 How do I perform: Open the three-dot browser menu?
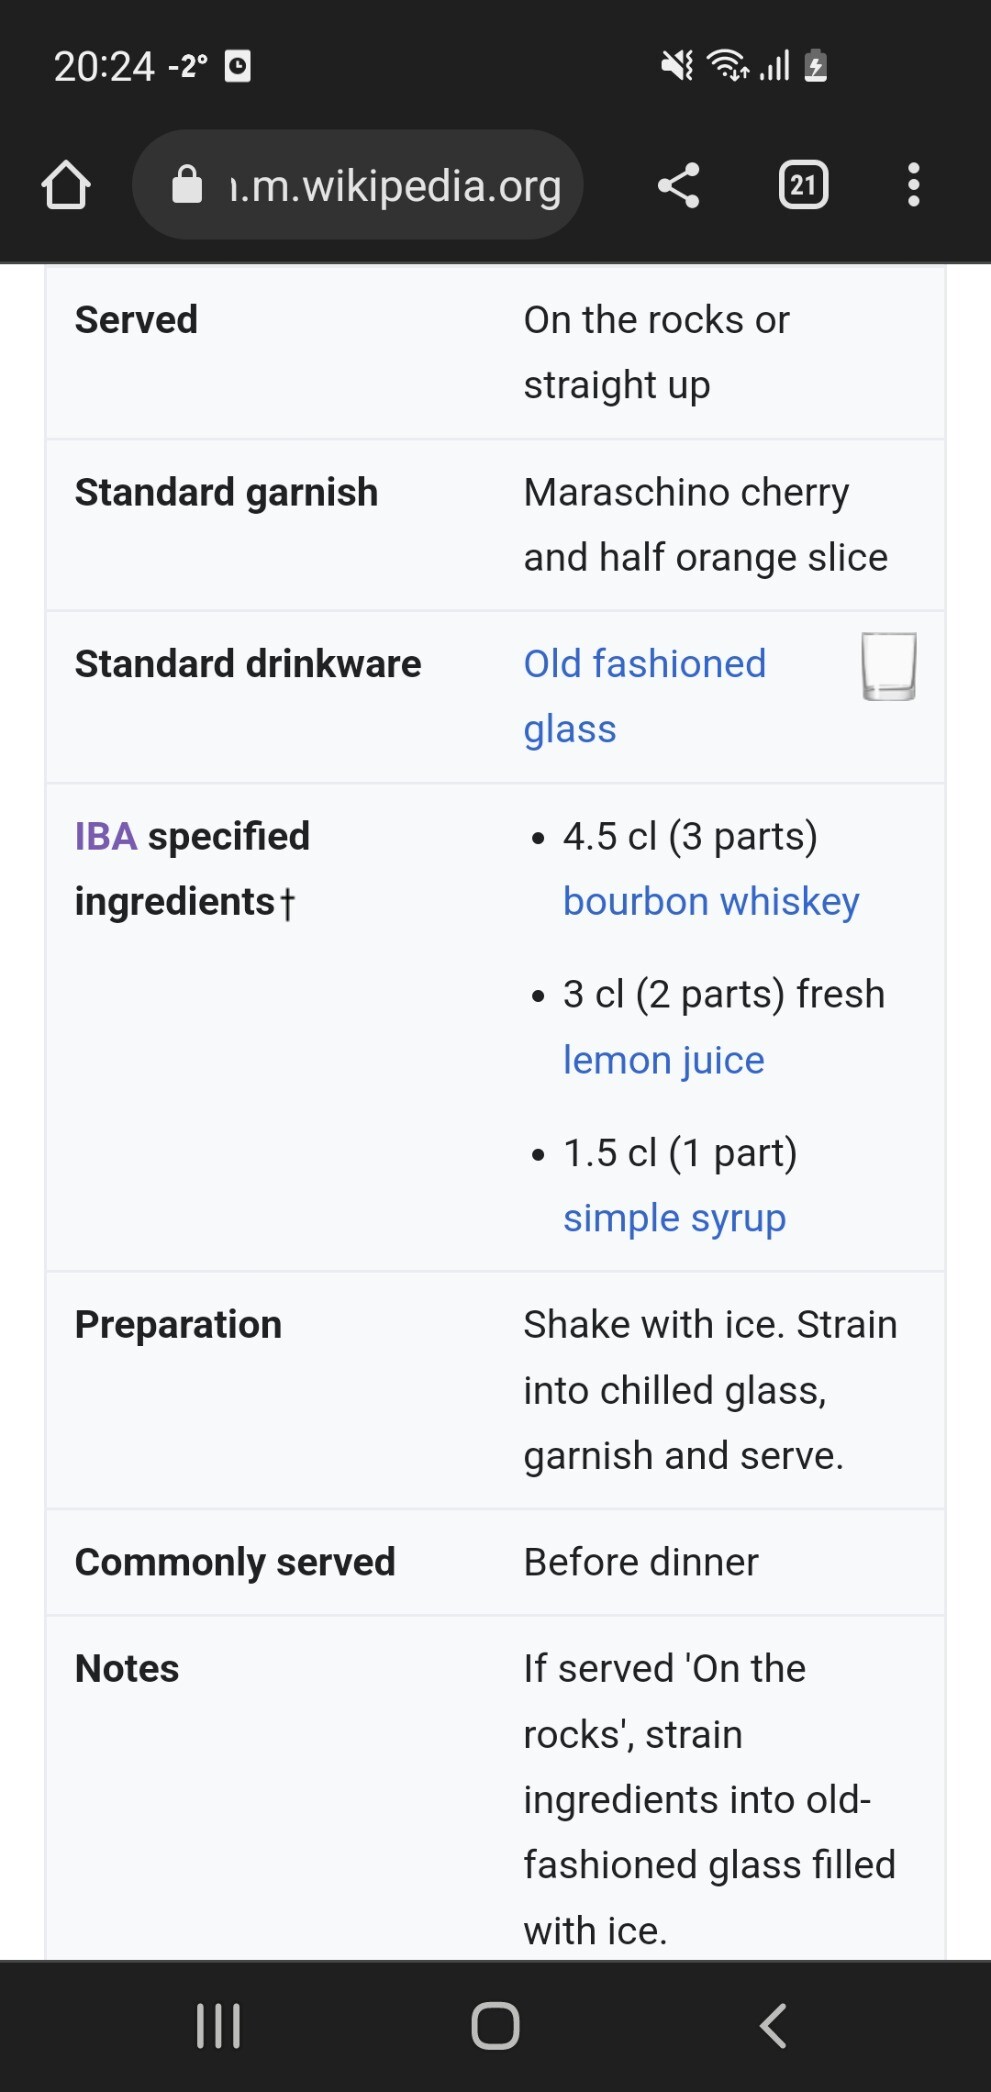pos(913,185)
